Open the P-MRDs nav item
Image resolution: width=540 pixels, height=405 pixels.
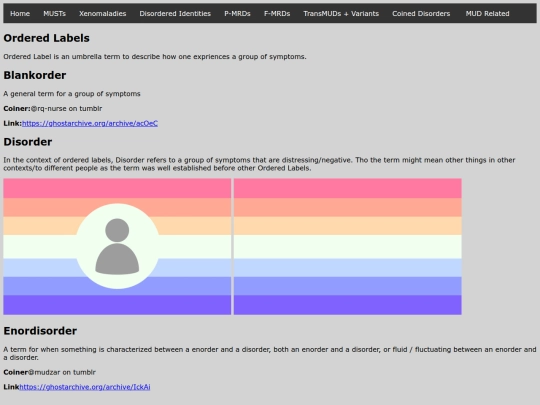tap(237, 13)
